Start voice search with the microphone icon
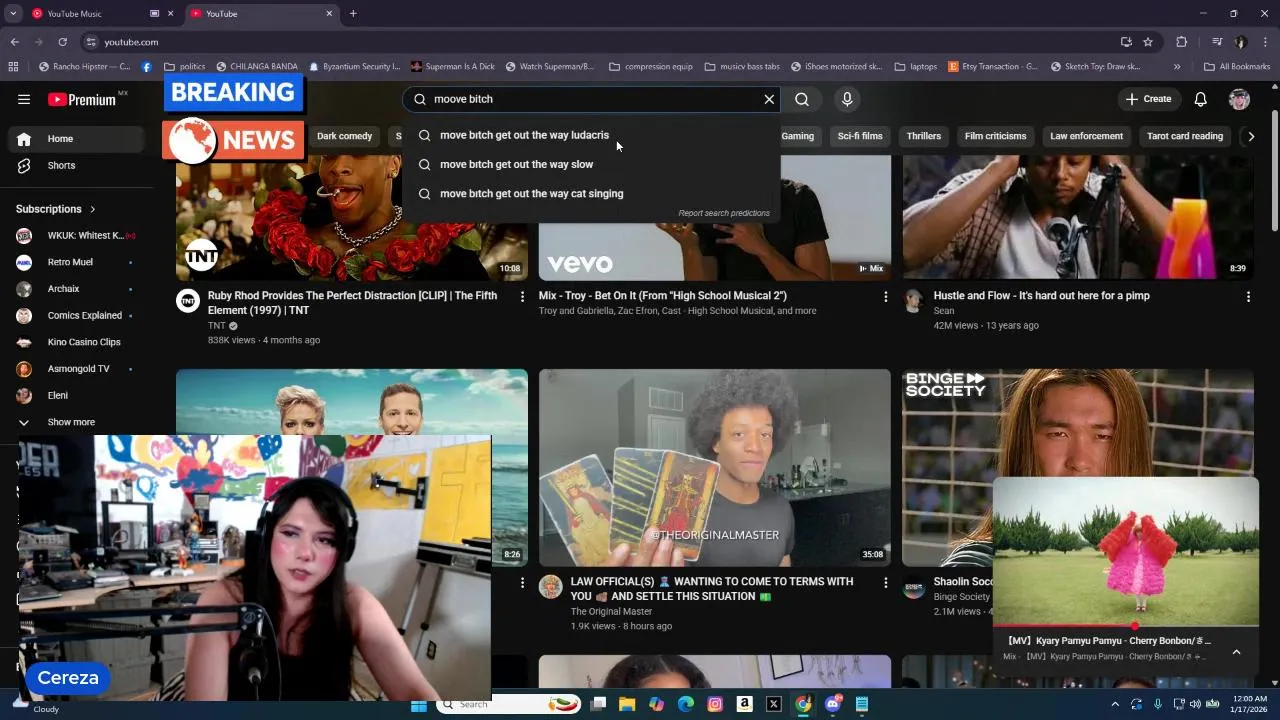Screen dimensions: 1280x720 pos(847,99)
